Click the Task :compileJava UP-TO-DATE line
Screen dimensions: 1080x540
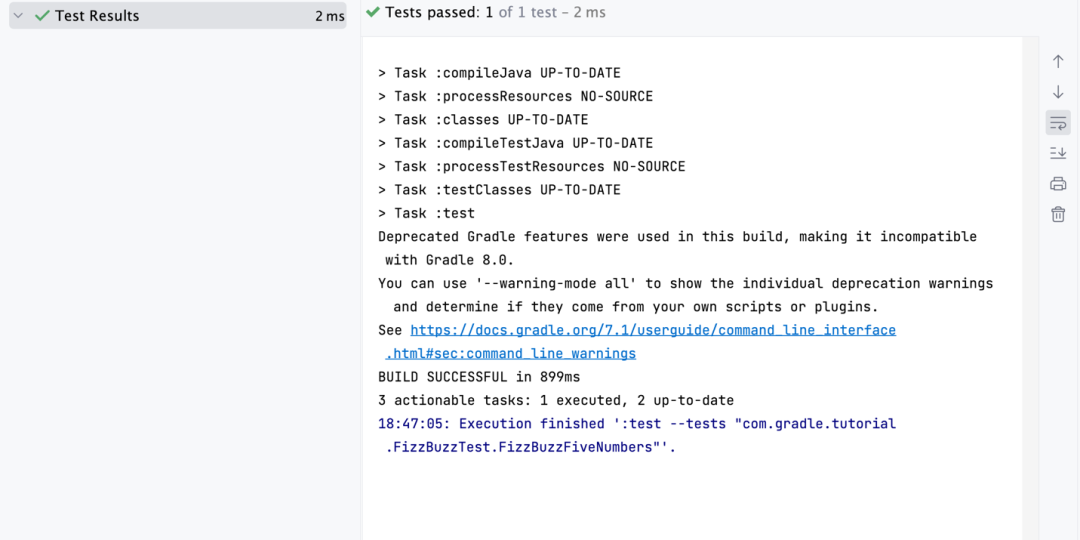point(499,73)
